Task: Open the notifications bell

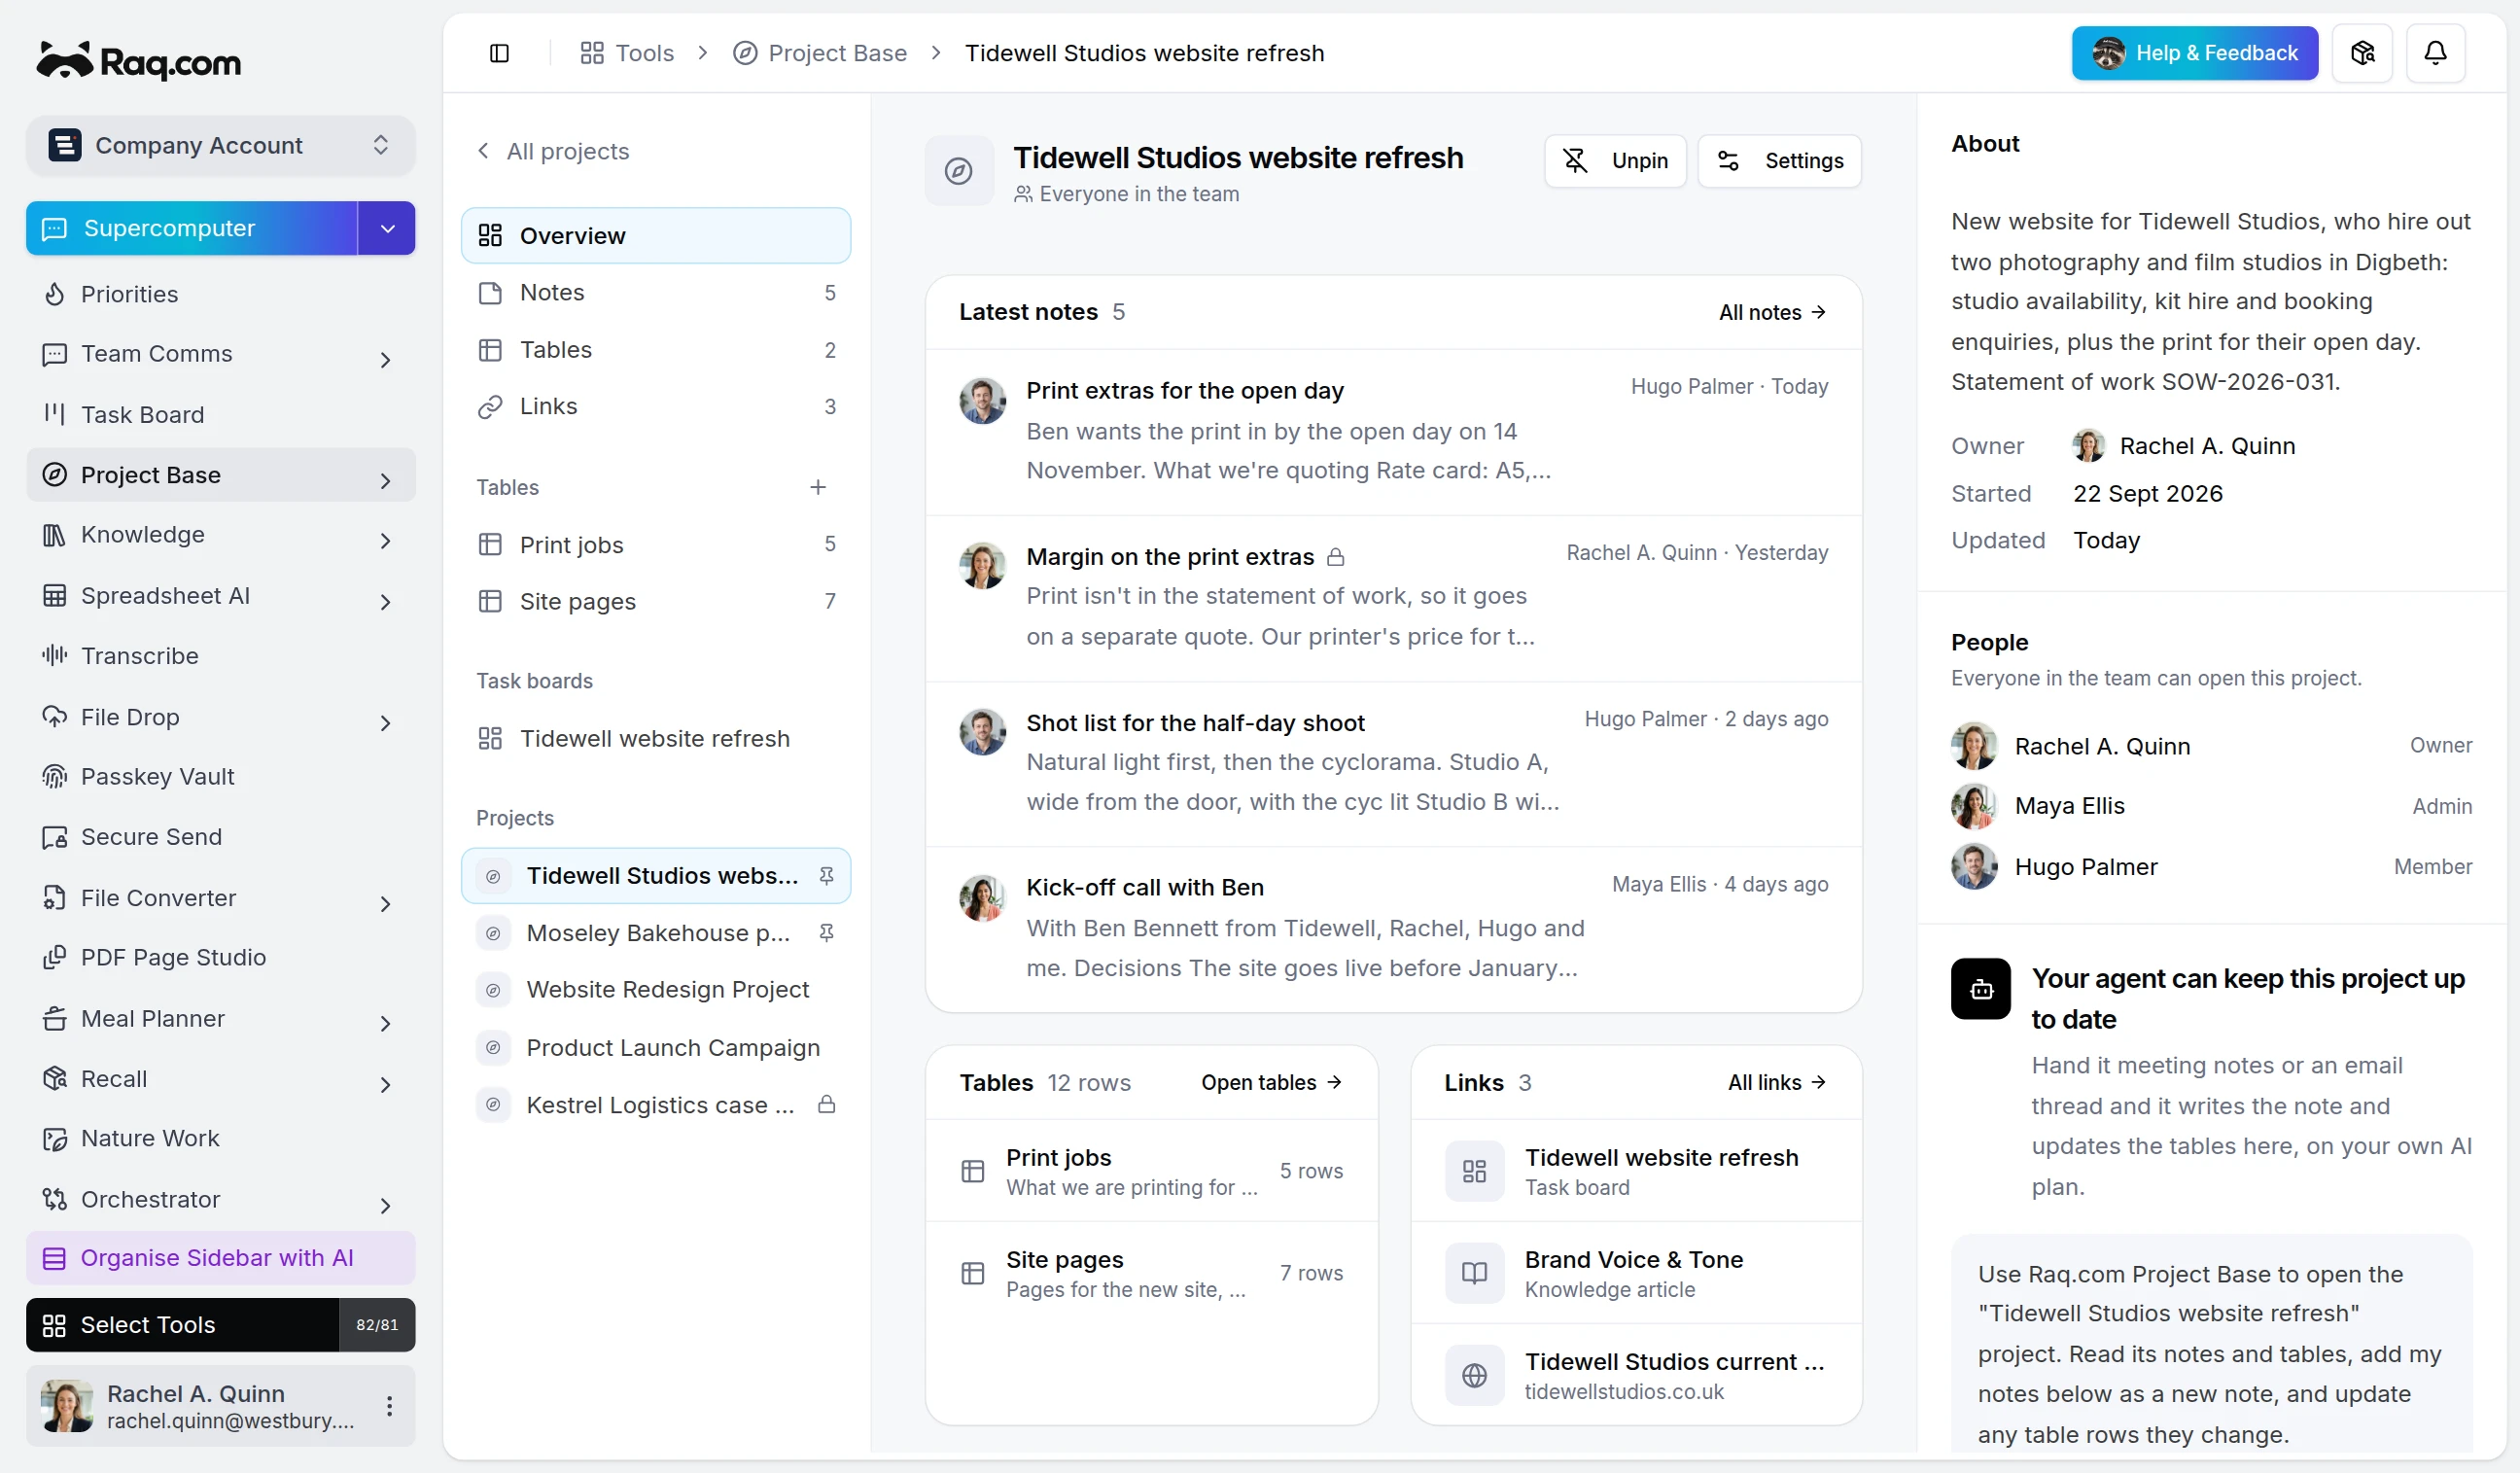Action: 2435,53
